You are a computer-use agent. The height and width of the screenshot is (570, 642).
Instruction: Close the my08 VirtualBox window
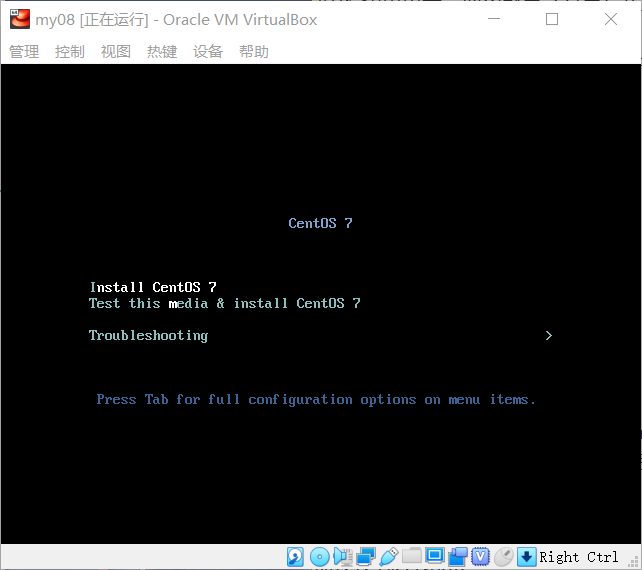(611, 19)
